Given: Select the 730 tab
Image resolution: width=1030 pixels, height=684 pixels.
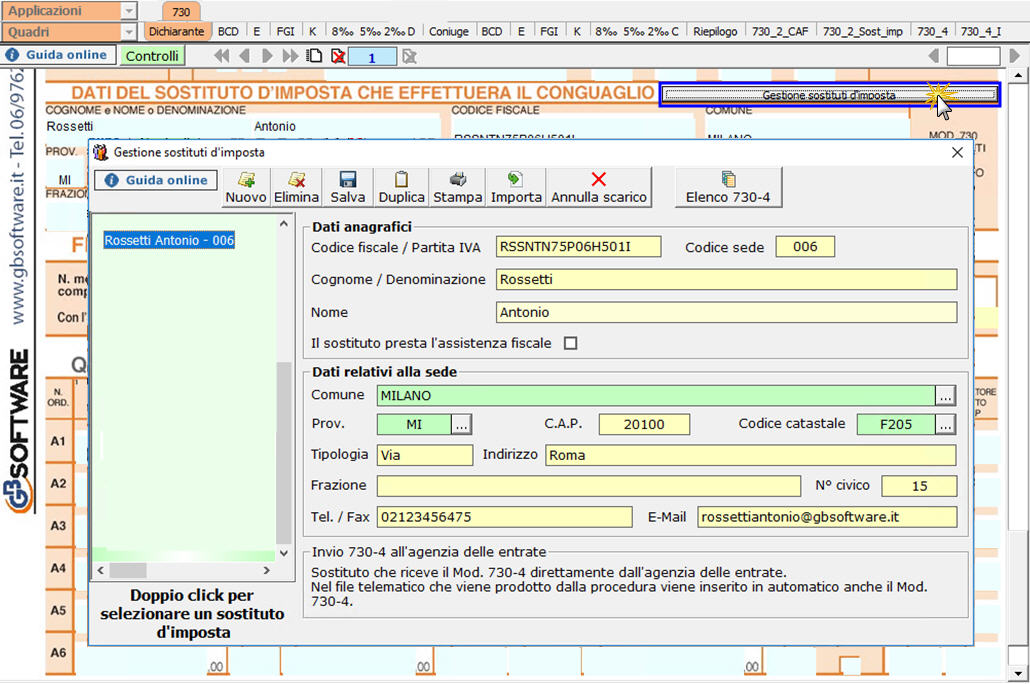Looking at the screenshot, I should (x=181, y=12).
